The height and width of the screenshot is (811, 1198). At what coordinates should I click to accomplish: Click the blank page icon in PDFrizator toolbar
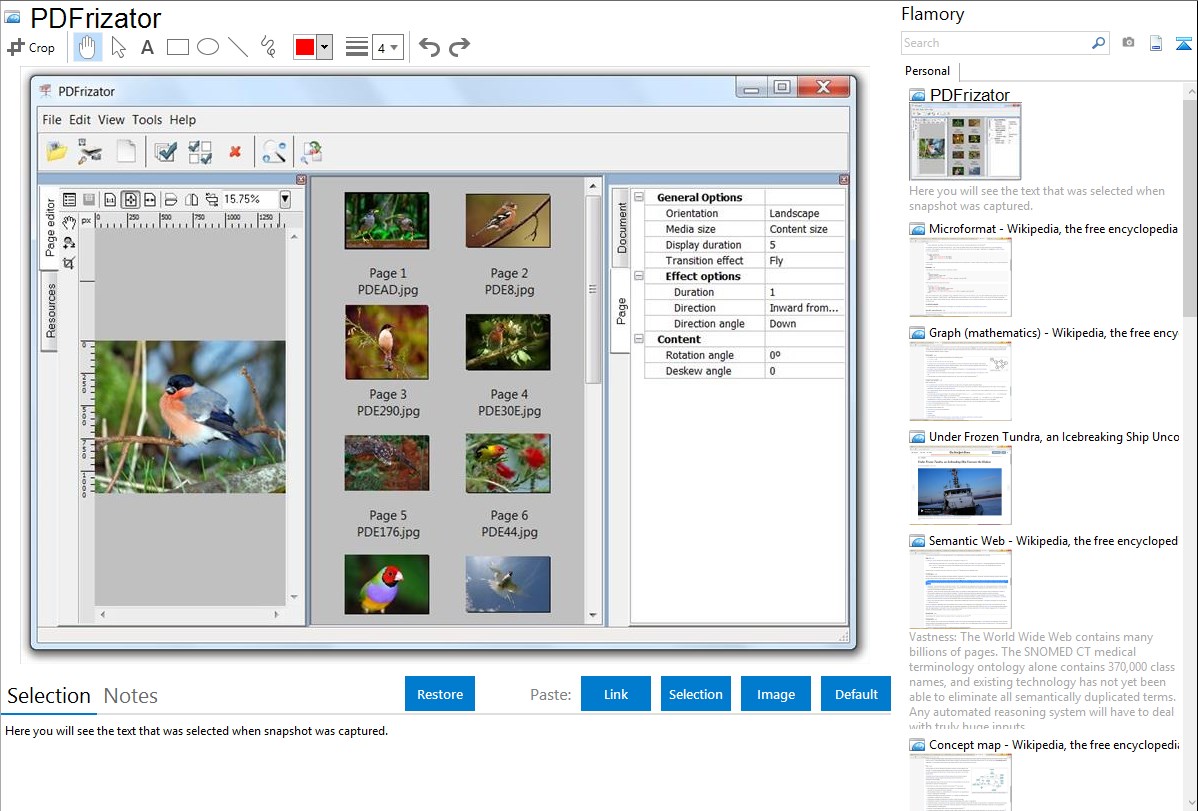tap(126, 151)
